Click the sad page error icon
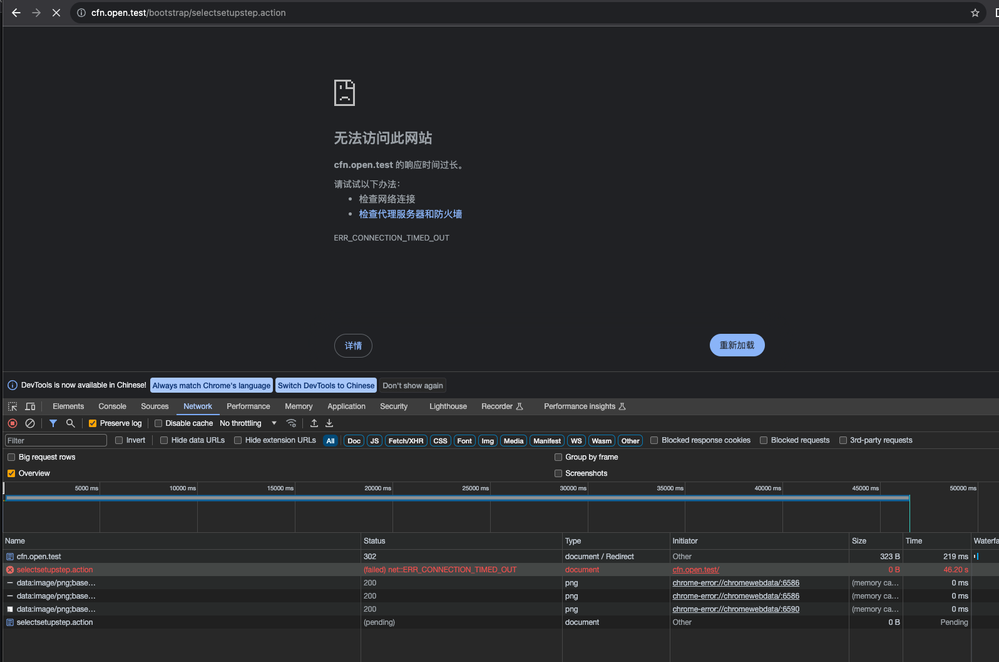Viewport: 999px width, 662px height. pos(345,93)
